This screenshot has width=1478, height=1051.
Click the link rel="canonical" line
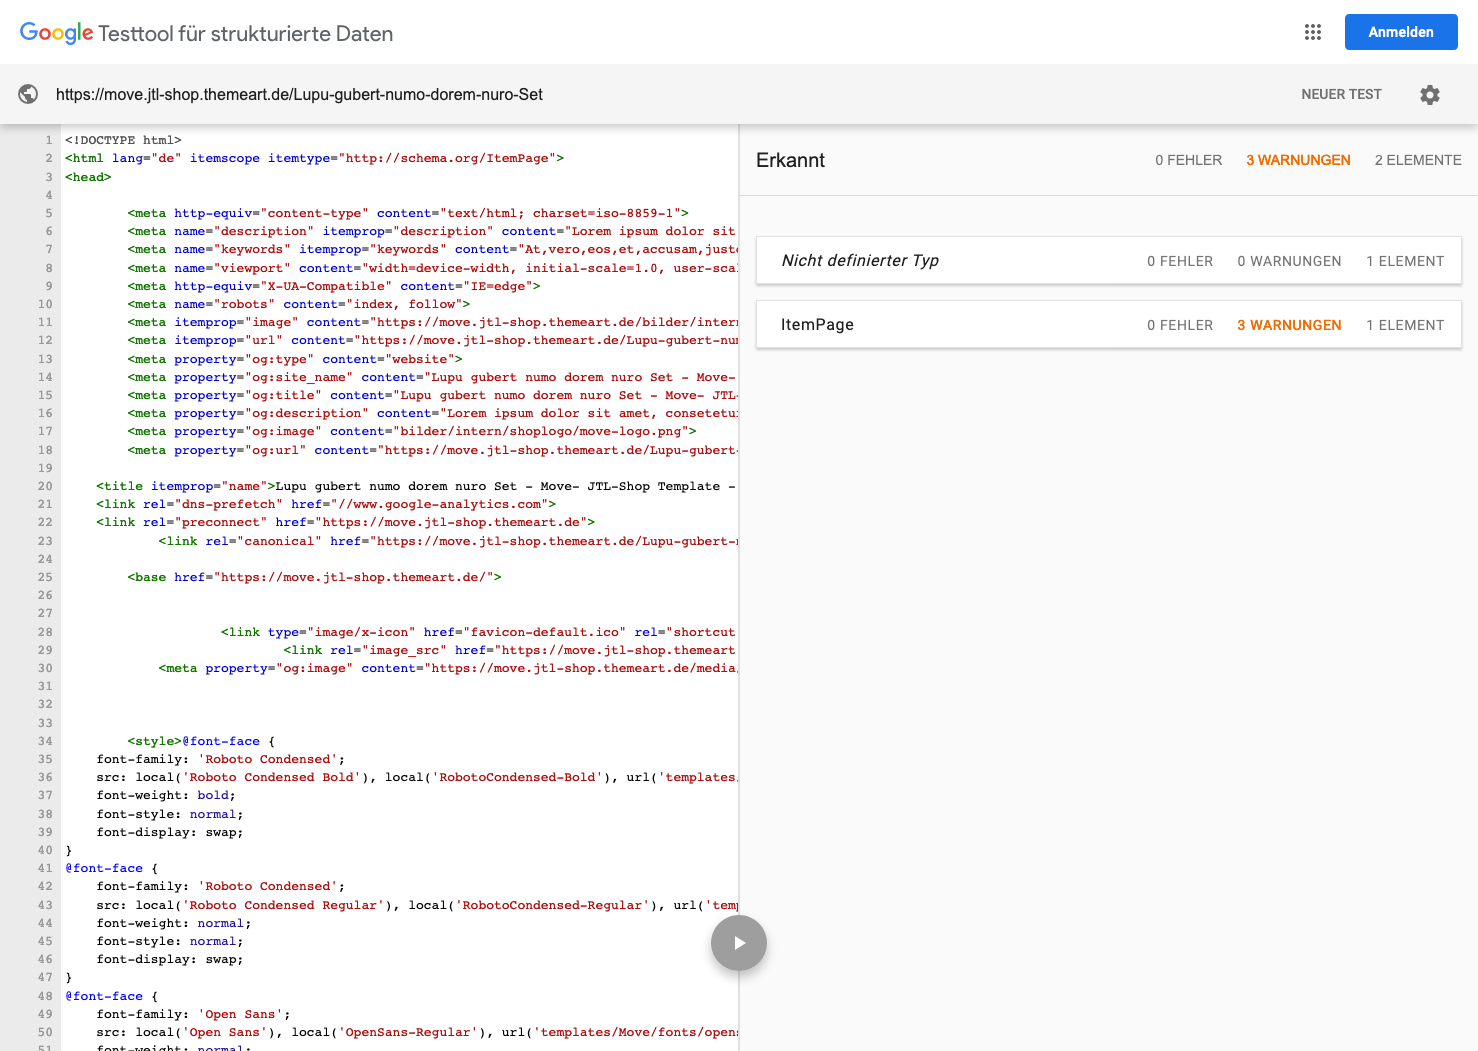click(447, 541)
